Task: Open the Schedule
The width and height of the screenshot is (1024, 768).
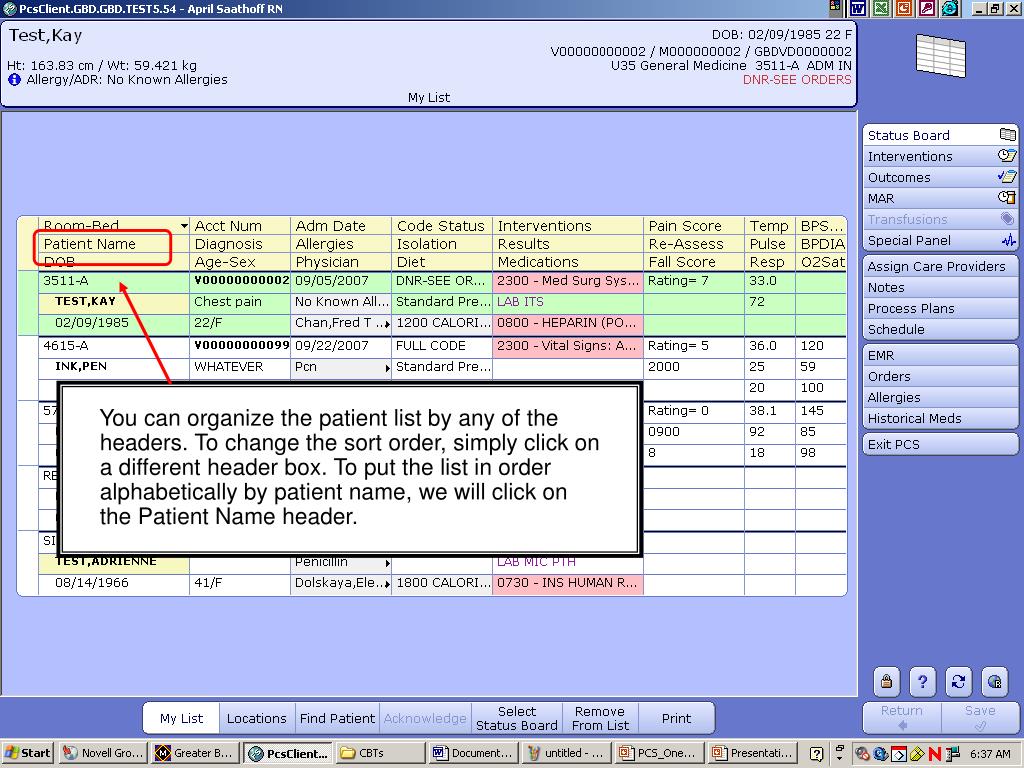Action: [940, 329]
